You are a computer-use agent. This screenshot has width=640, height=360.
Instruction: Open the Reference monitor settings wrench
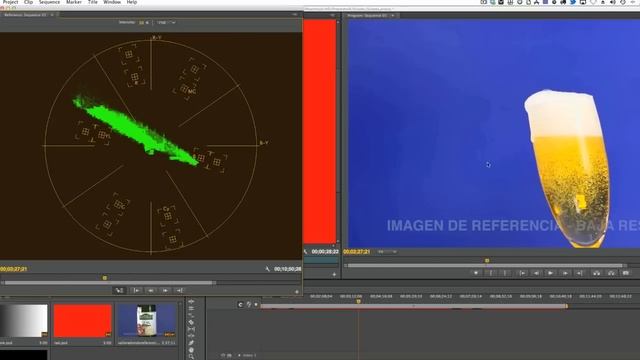[267, 269]
